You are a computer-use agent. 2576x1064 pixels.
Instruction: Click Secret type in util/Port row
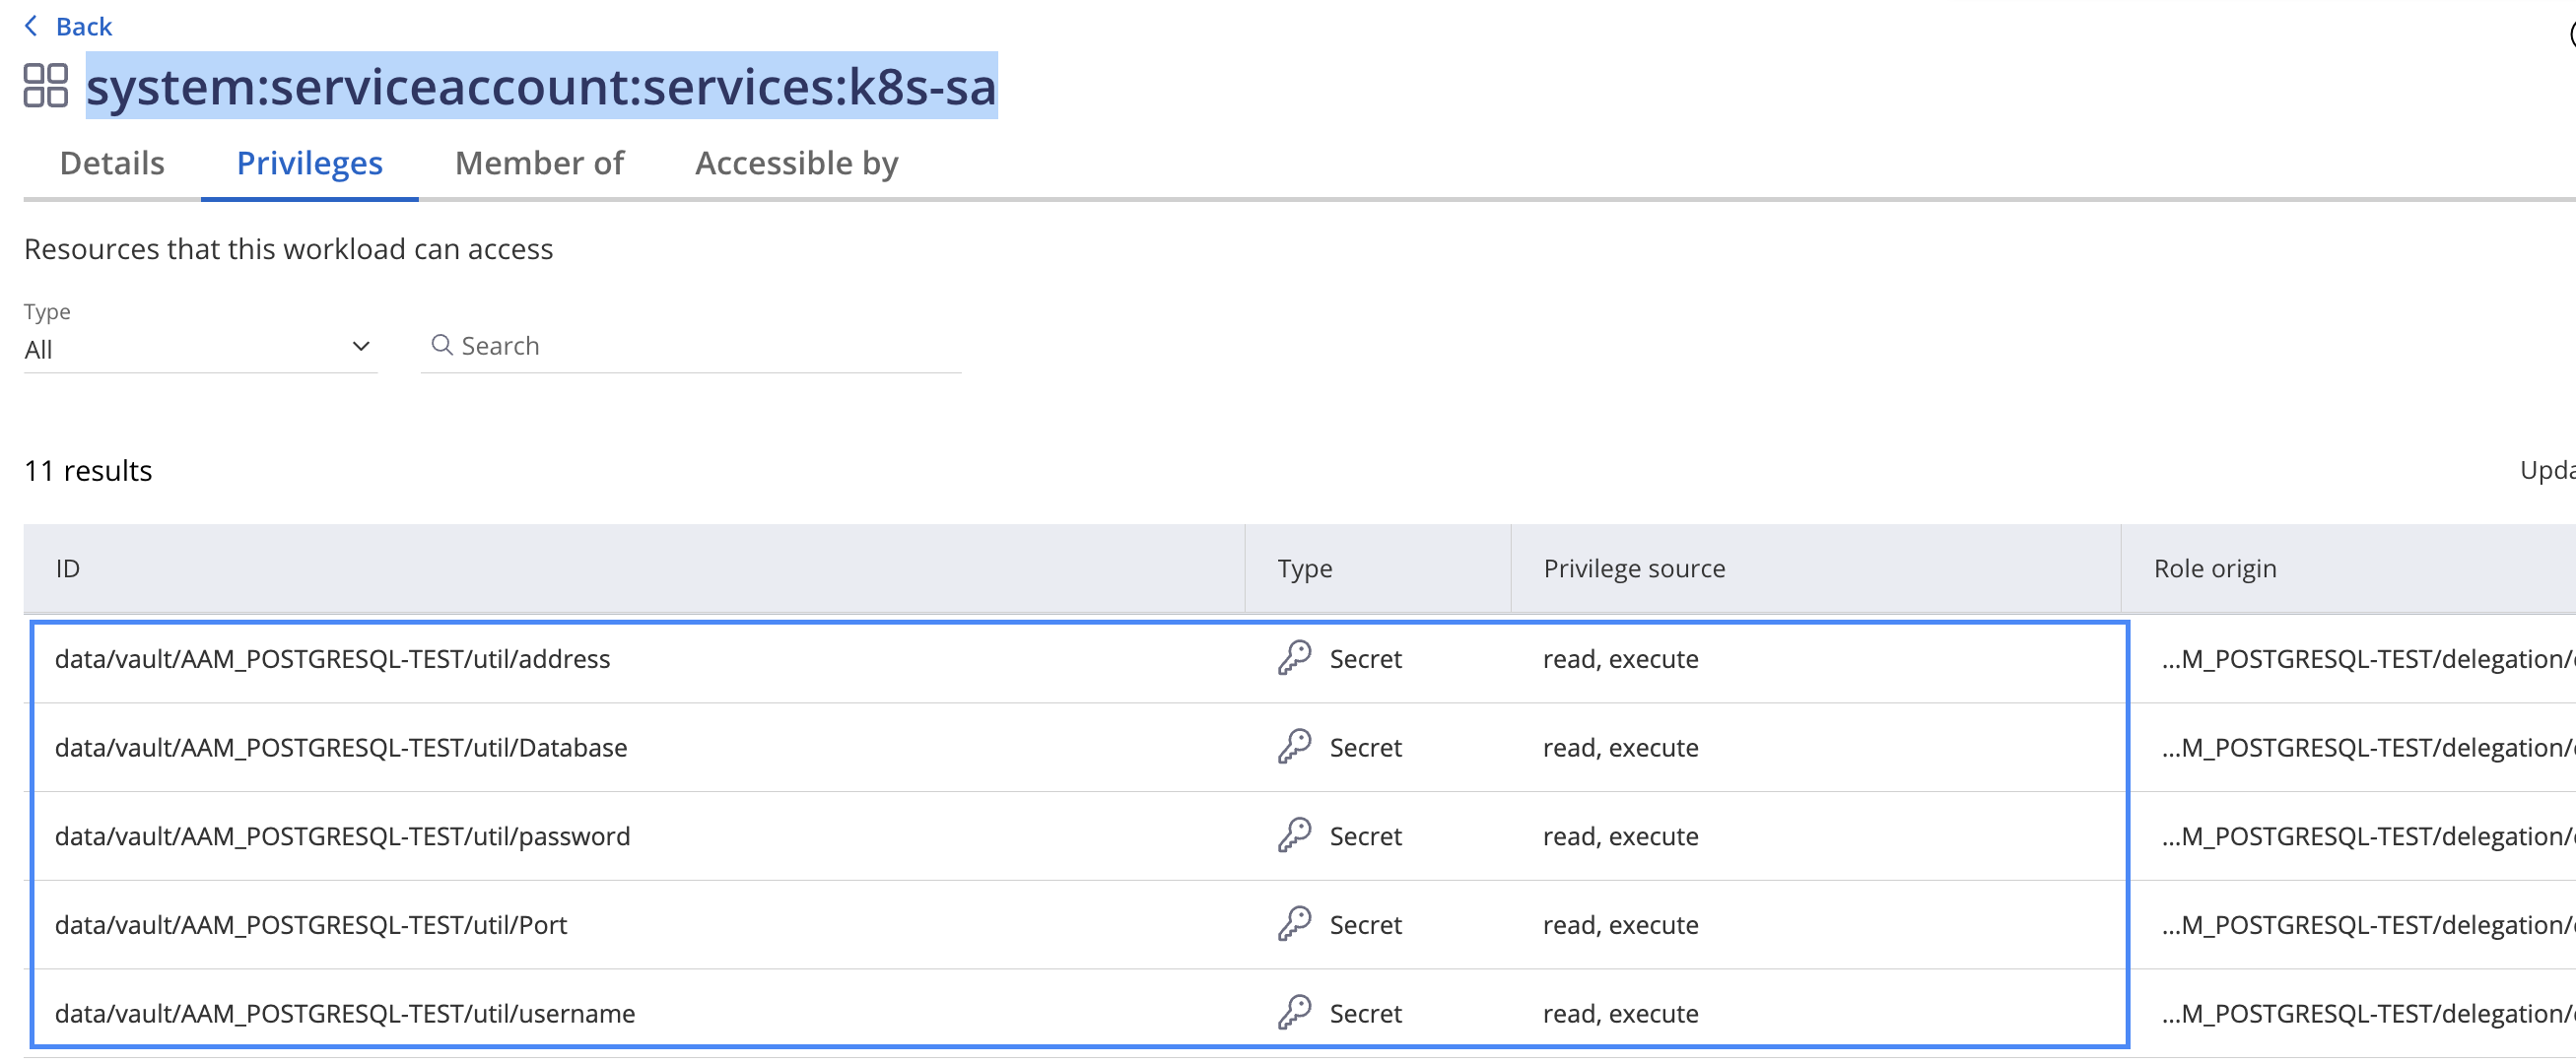(1365, 925)
